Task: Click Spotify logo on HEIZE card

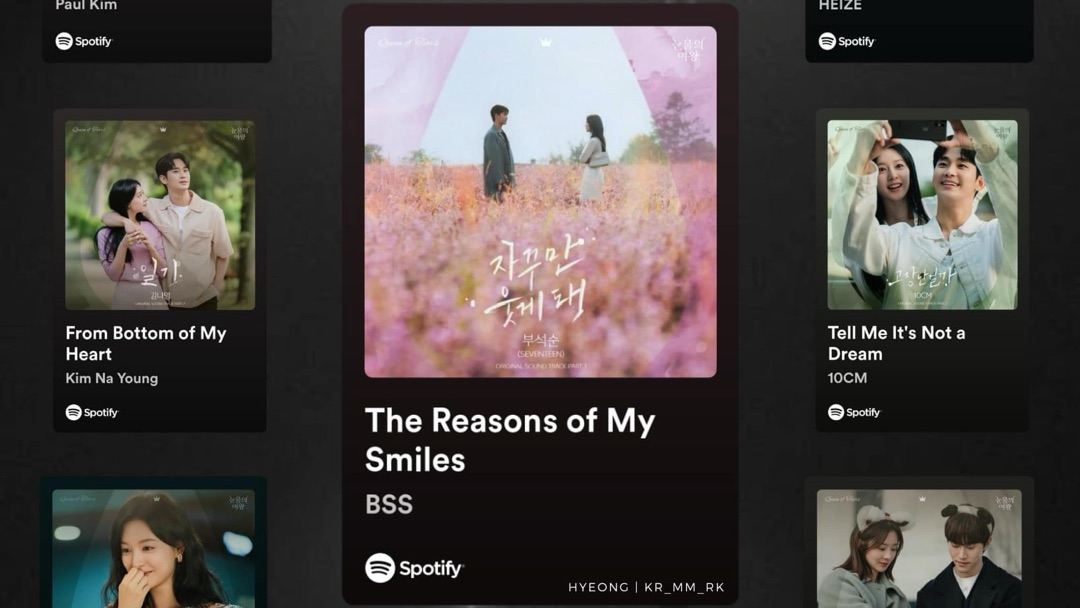Action: click(847, 41)
